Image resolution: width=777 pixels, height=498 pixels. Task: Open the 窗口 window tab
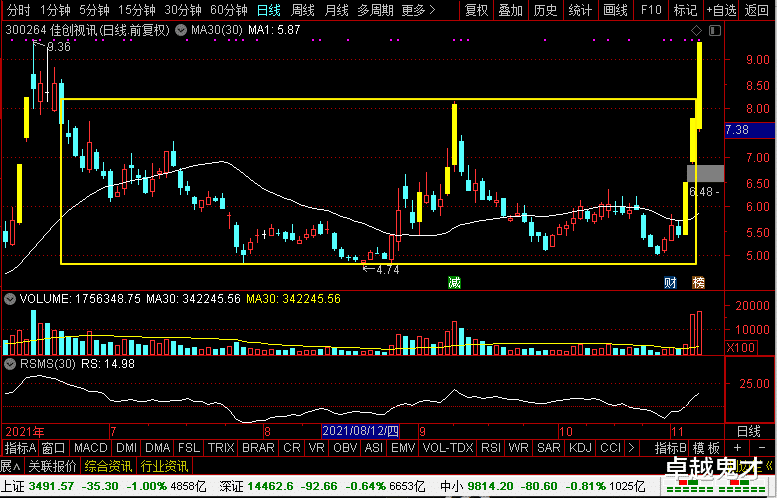53,448
